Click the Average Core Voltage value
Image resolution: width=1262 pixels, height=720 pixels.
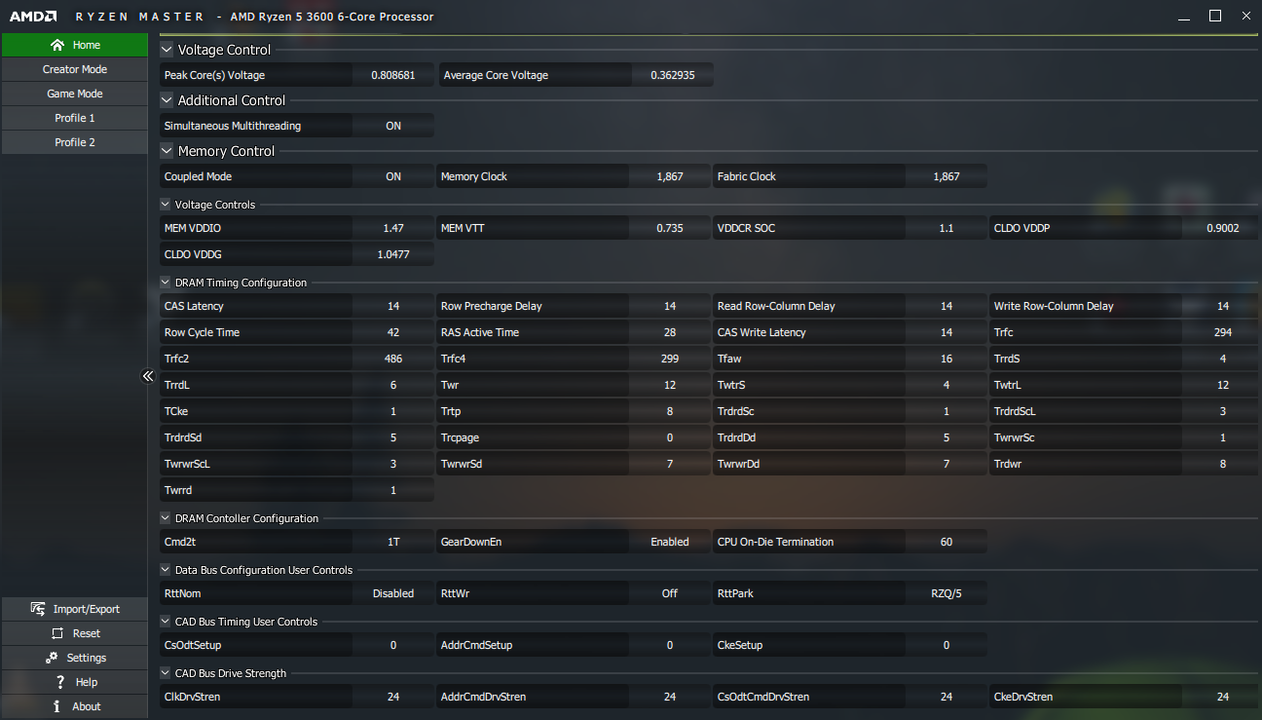coord(673,75)
